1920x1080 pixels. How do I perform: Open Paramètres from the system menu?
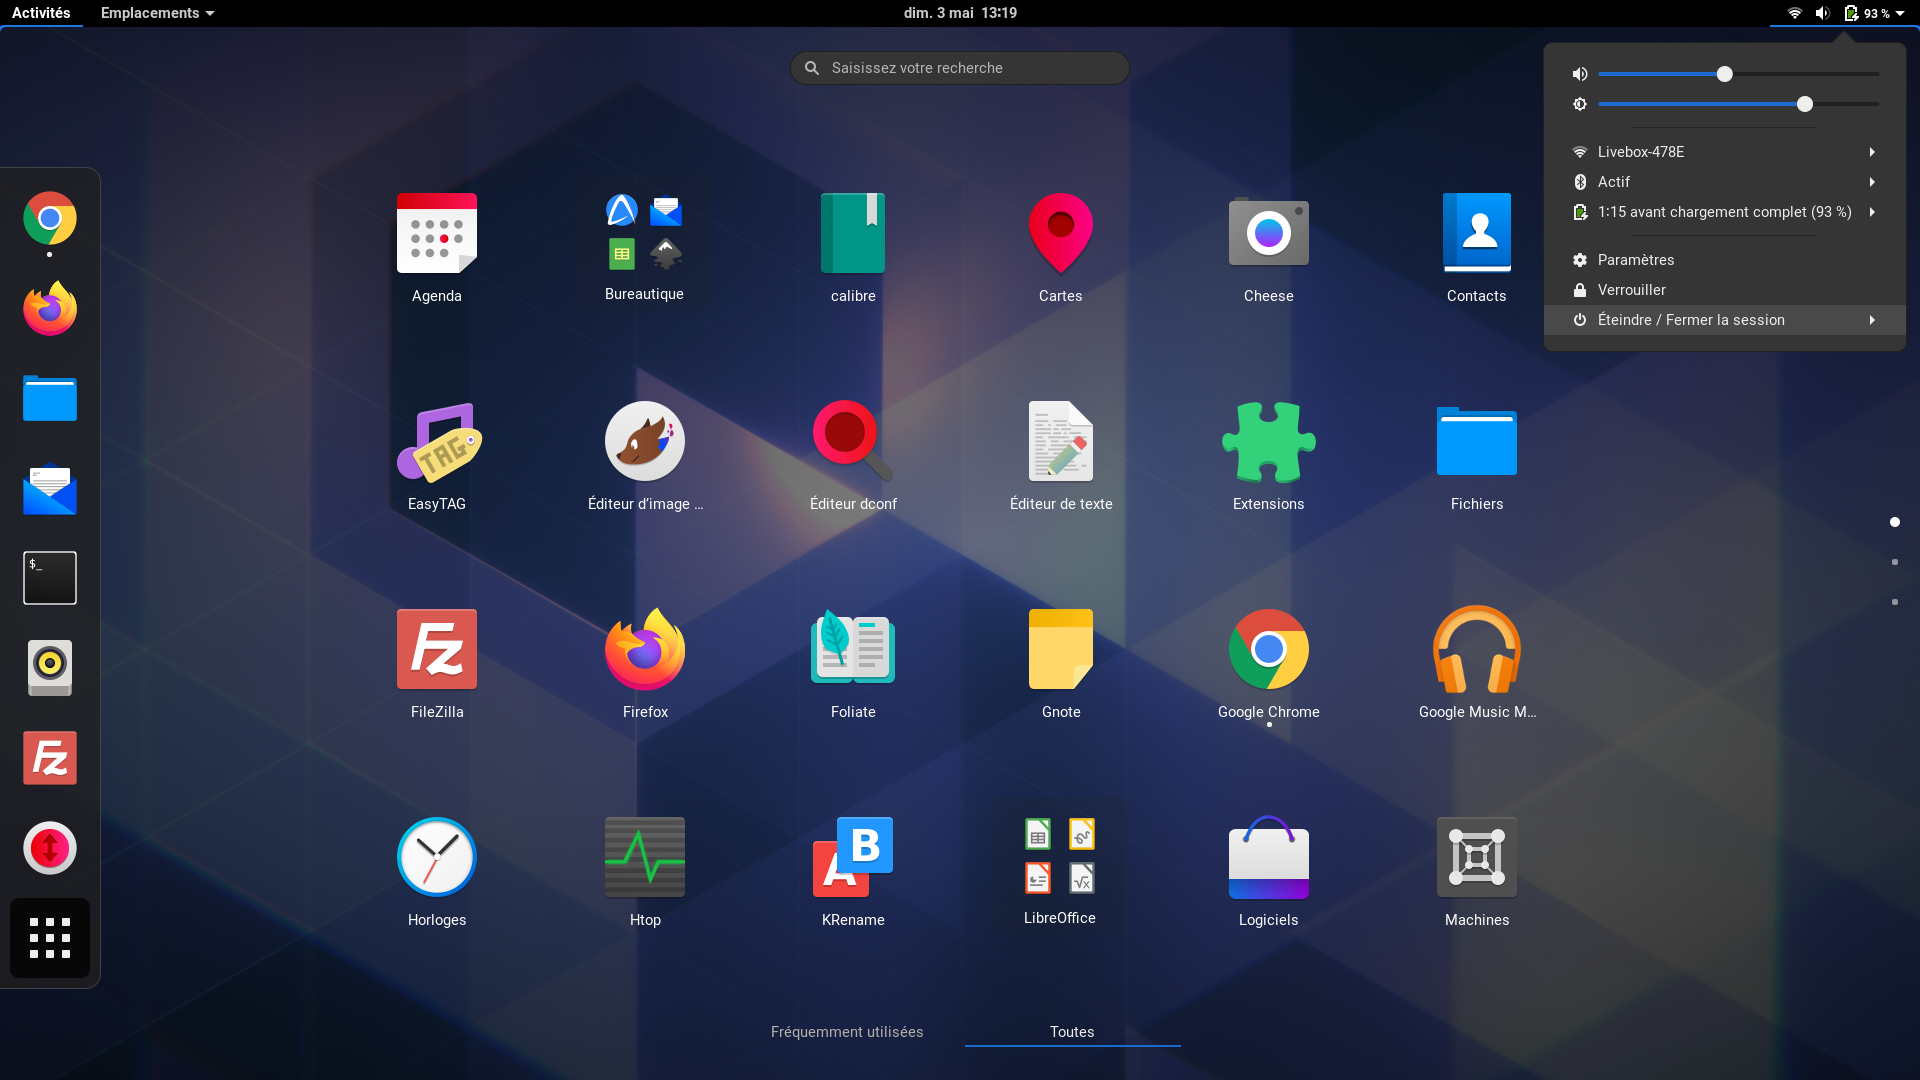(x=1635, y=260)
